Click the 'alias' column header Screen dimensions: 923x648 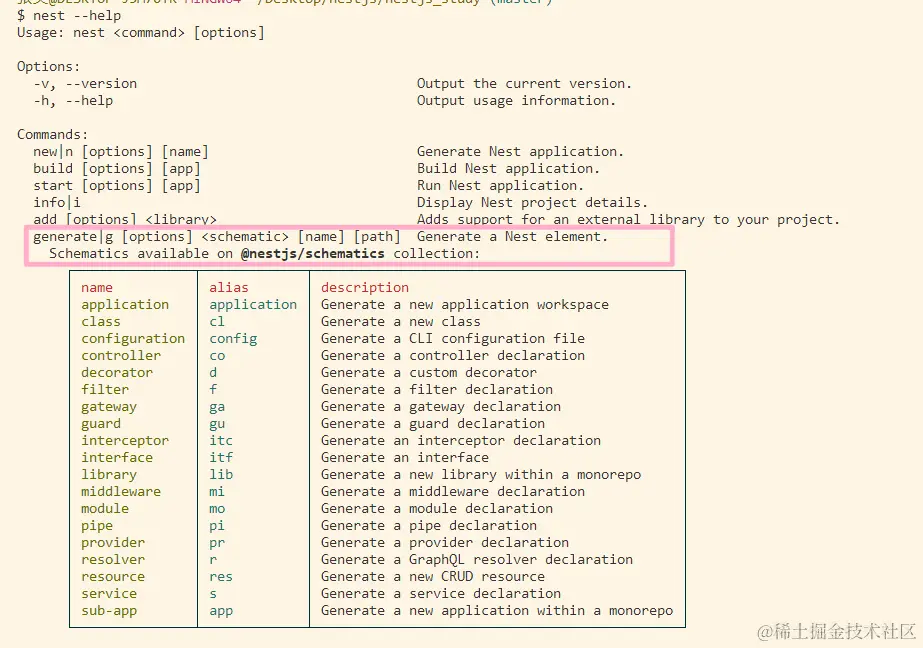229,288
